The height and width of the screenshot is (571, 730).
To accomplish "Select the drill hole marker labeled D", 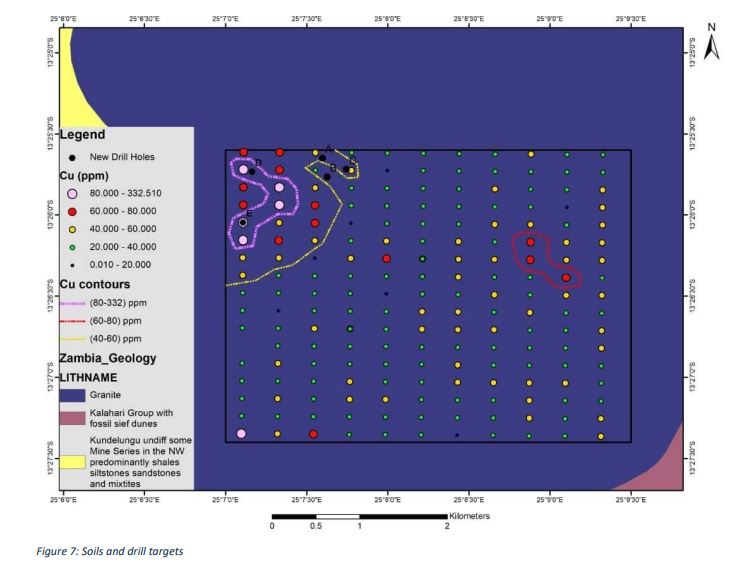I will point(252,171).
